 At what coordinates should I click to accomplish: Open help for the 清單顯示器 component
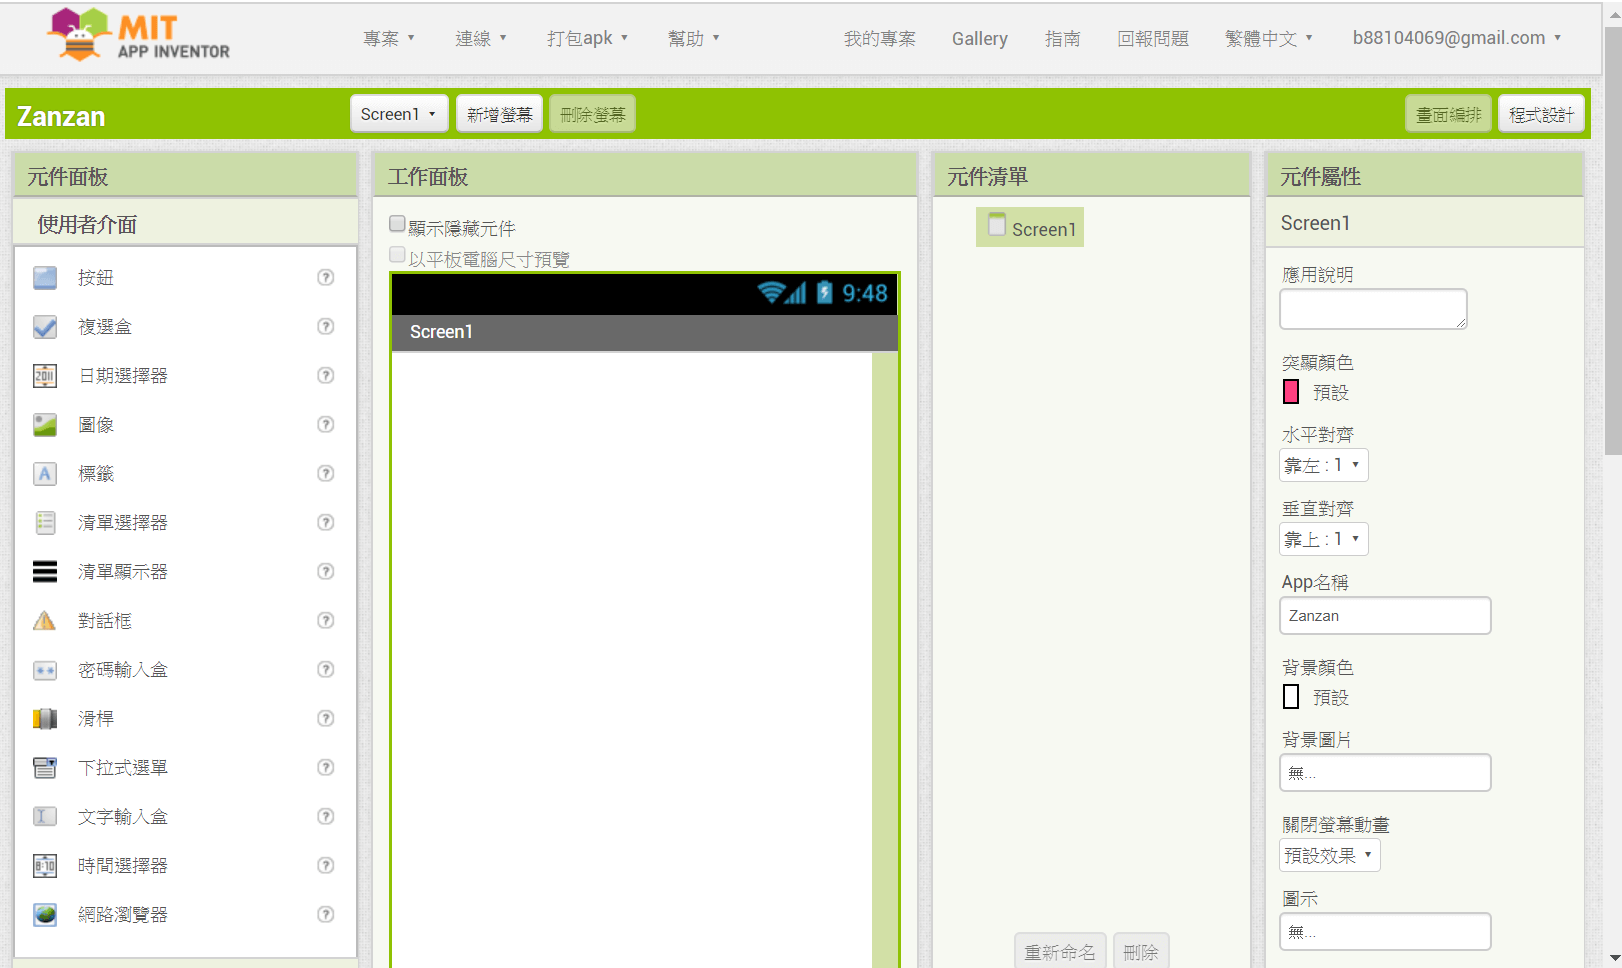coord(325,572)
